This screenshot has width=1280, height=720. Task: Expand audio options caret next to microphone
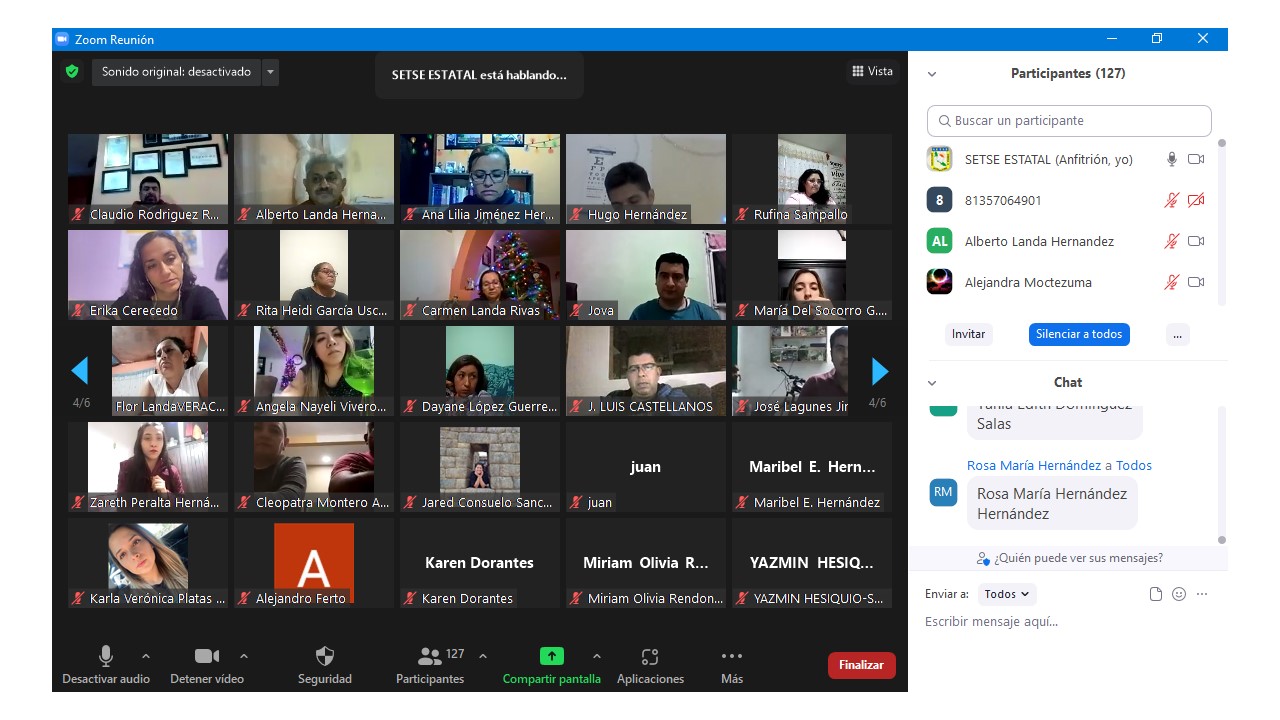click(146, 656)
